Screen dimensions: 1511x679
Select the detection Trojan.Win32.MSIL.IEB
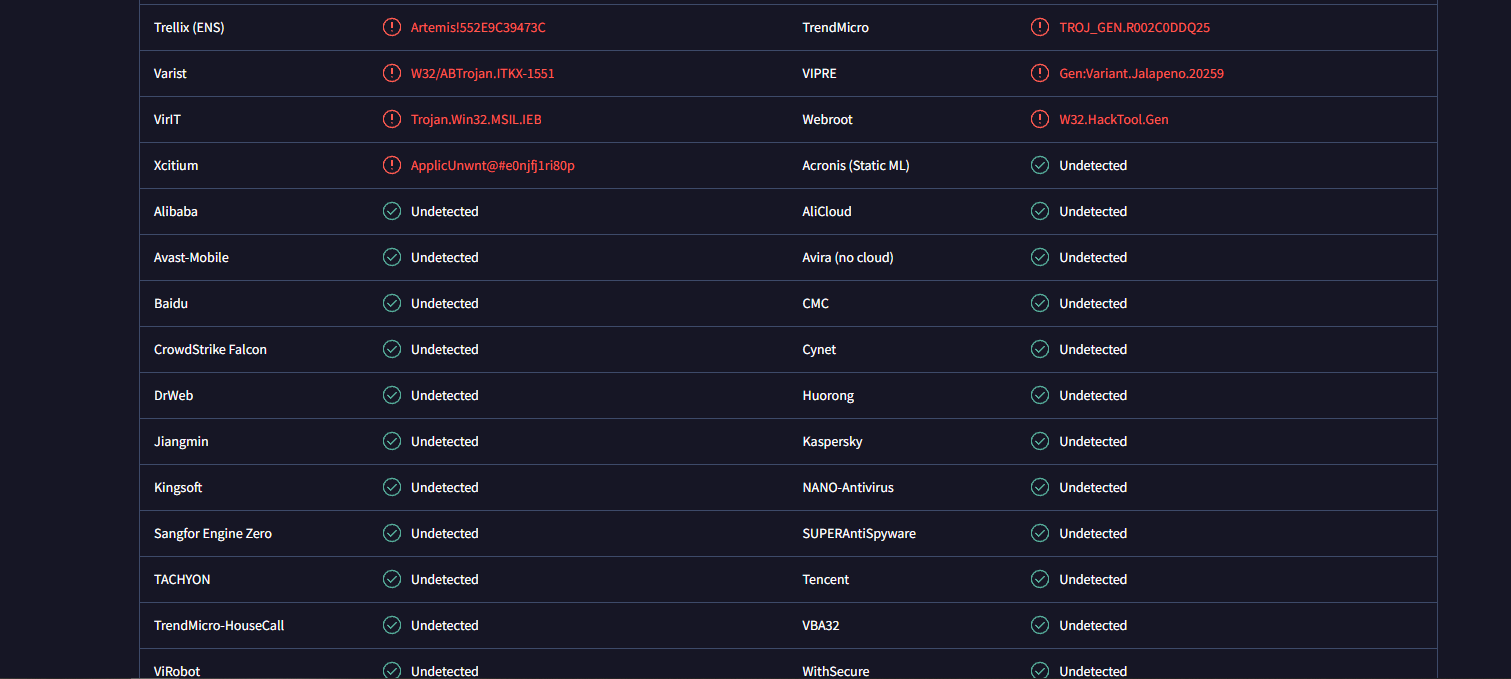pos(476,120)
